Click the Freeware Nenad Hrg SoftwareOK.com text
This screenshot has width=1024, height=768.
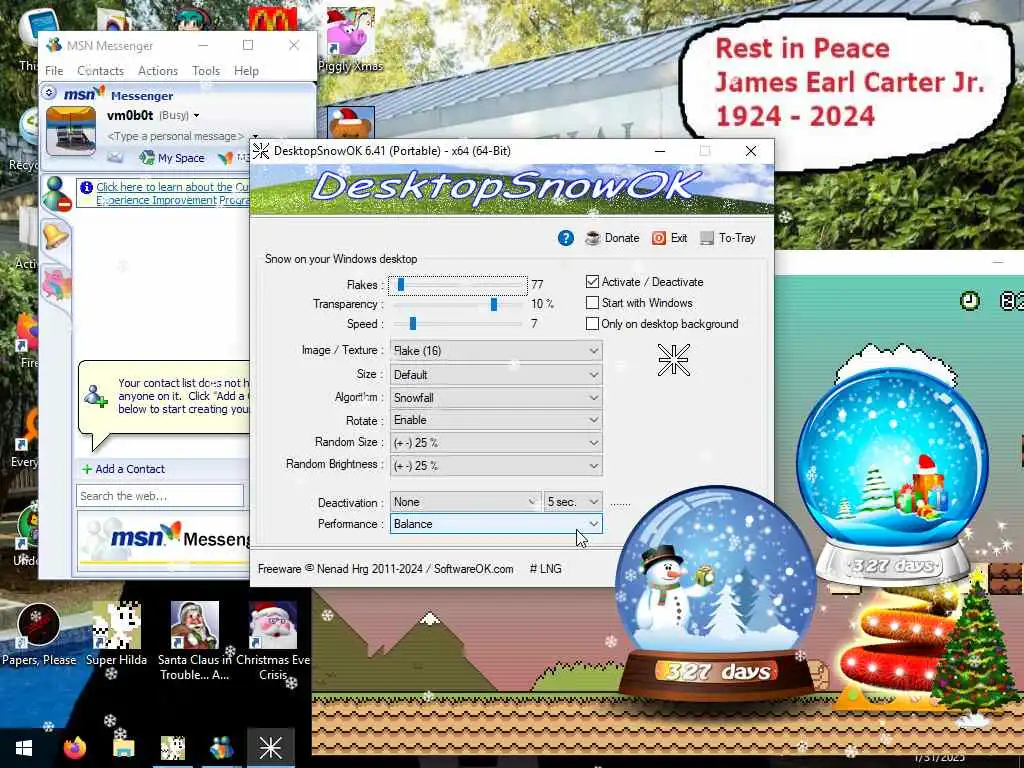click(385, 569)
